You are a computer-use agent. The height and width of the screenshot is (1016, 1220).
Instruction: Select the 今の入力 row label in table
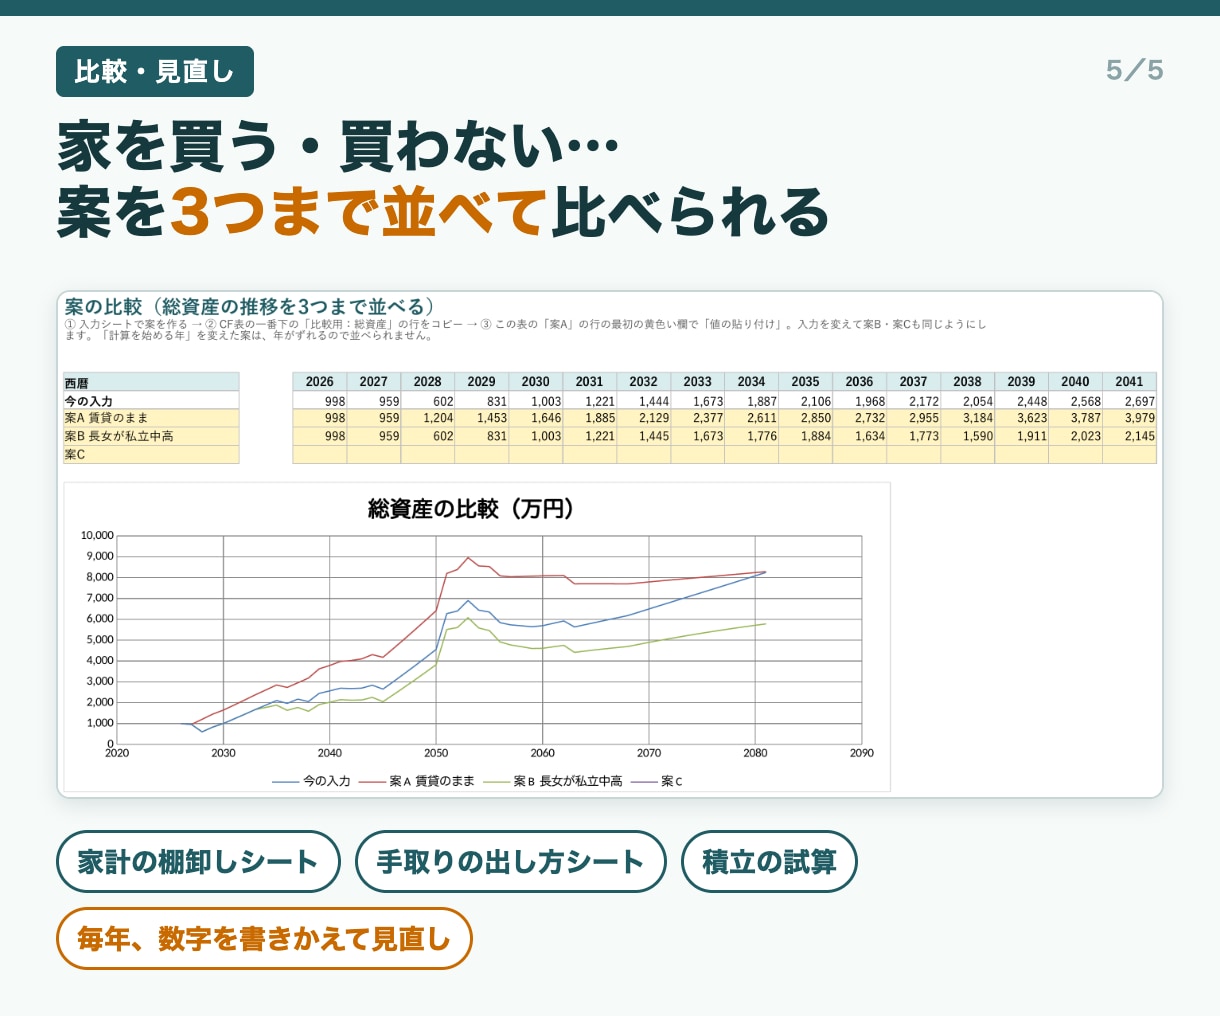(151, 400)
